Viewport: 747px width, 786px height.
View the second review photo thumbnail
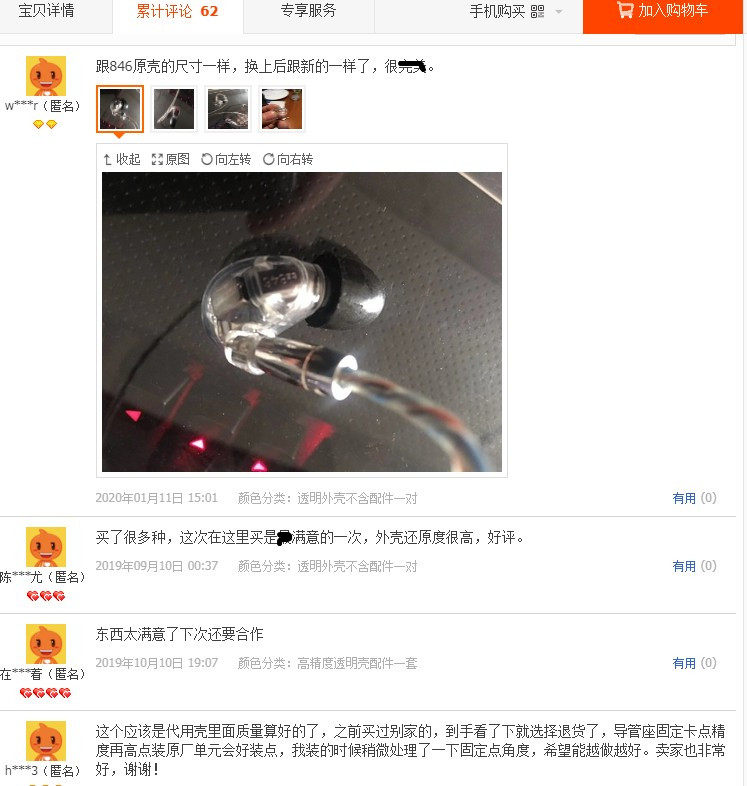[174, 109]
